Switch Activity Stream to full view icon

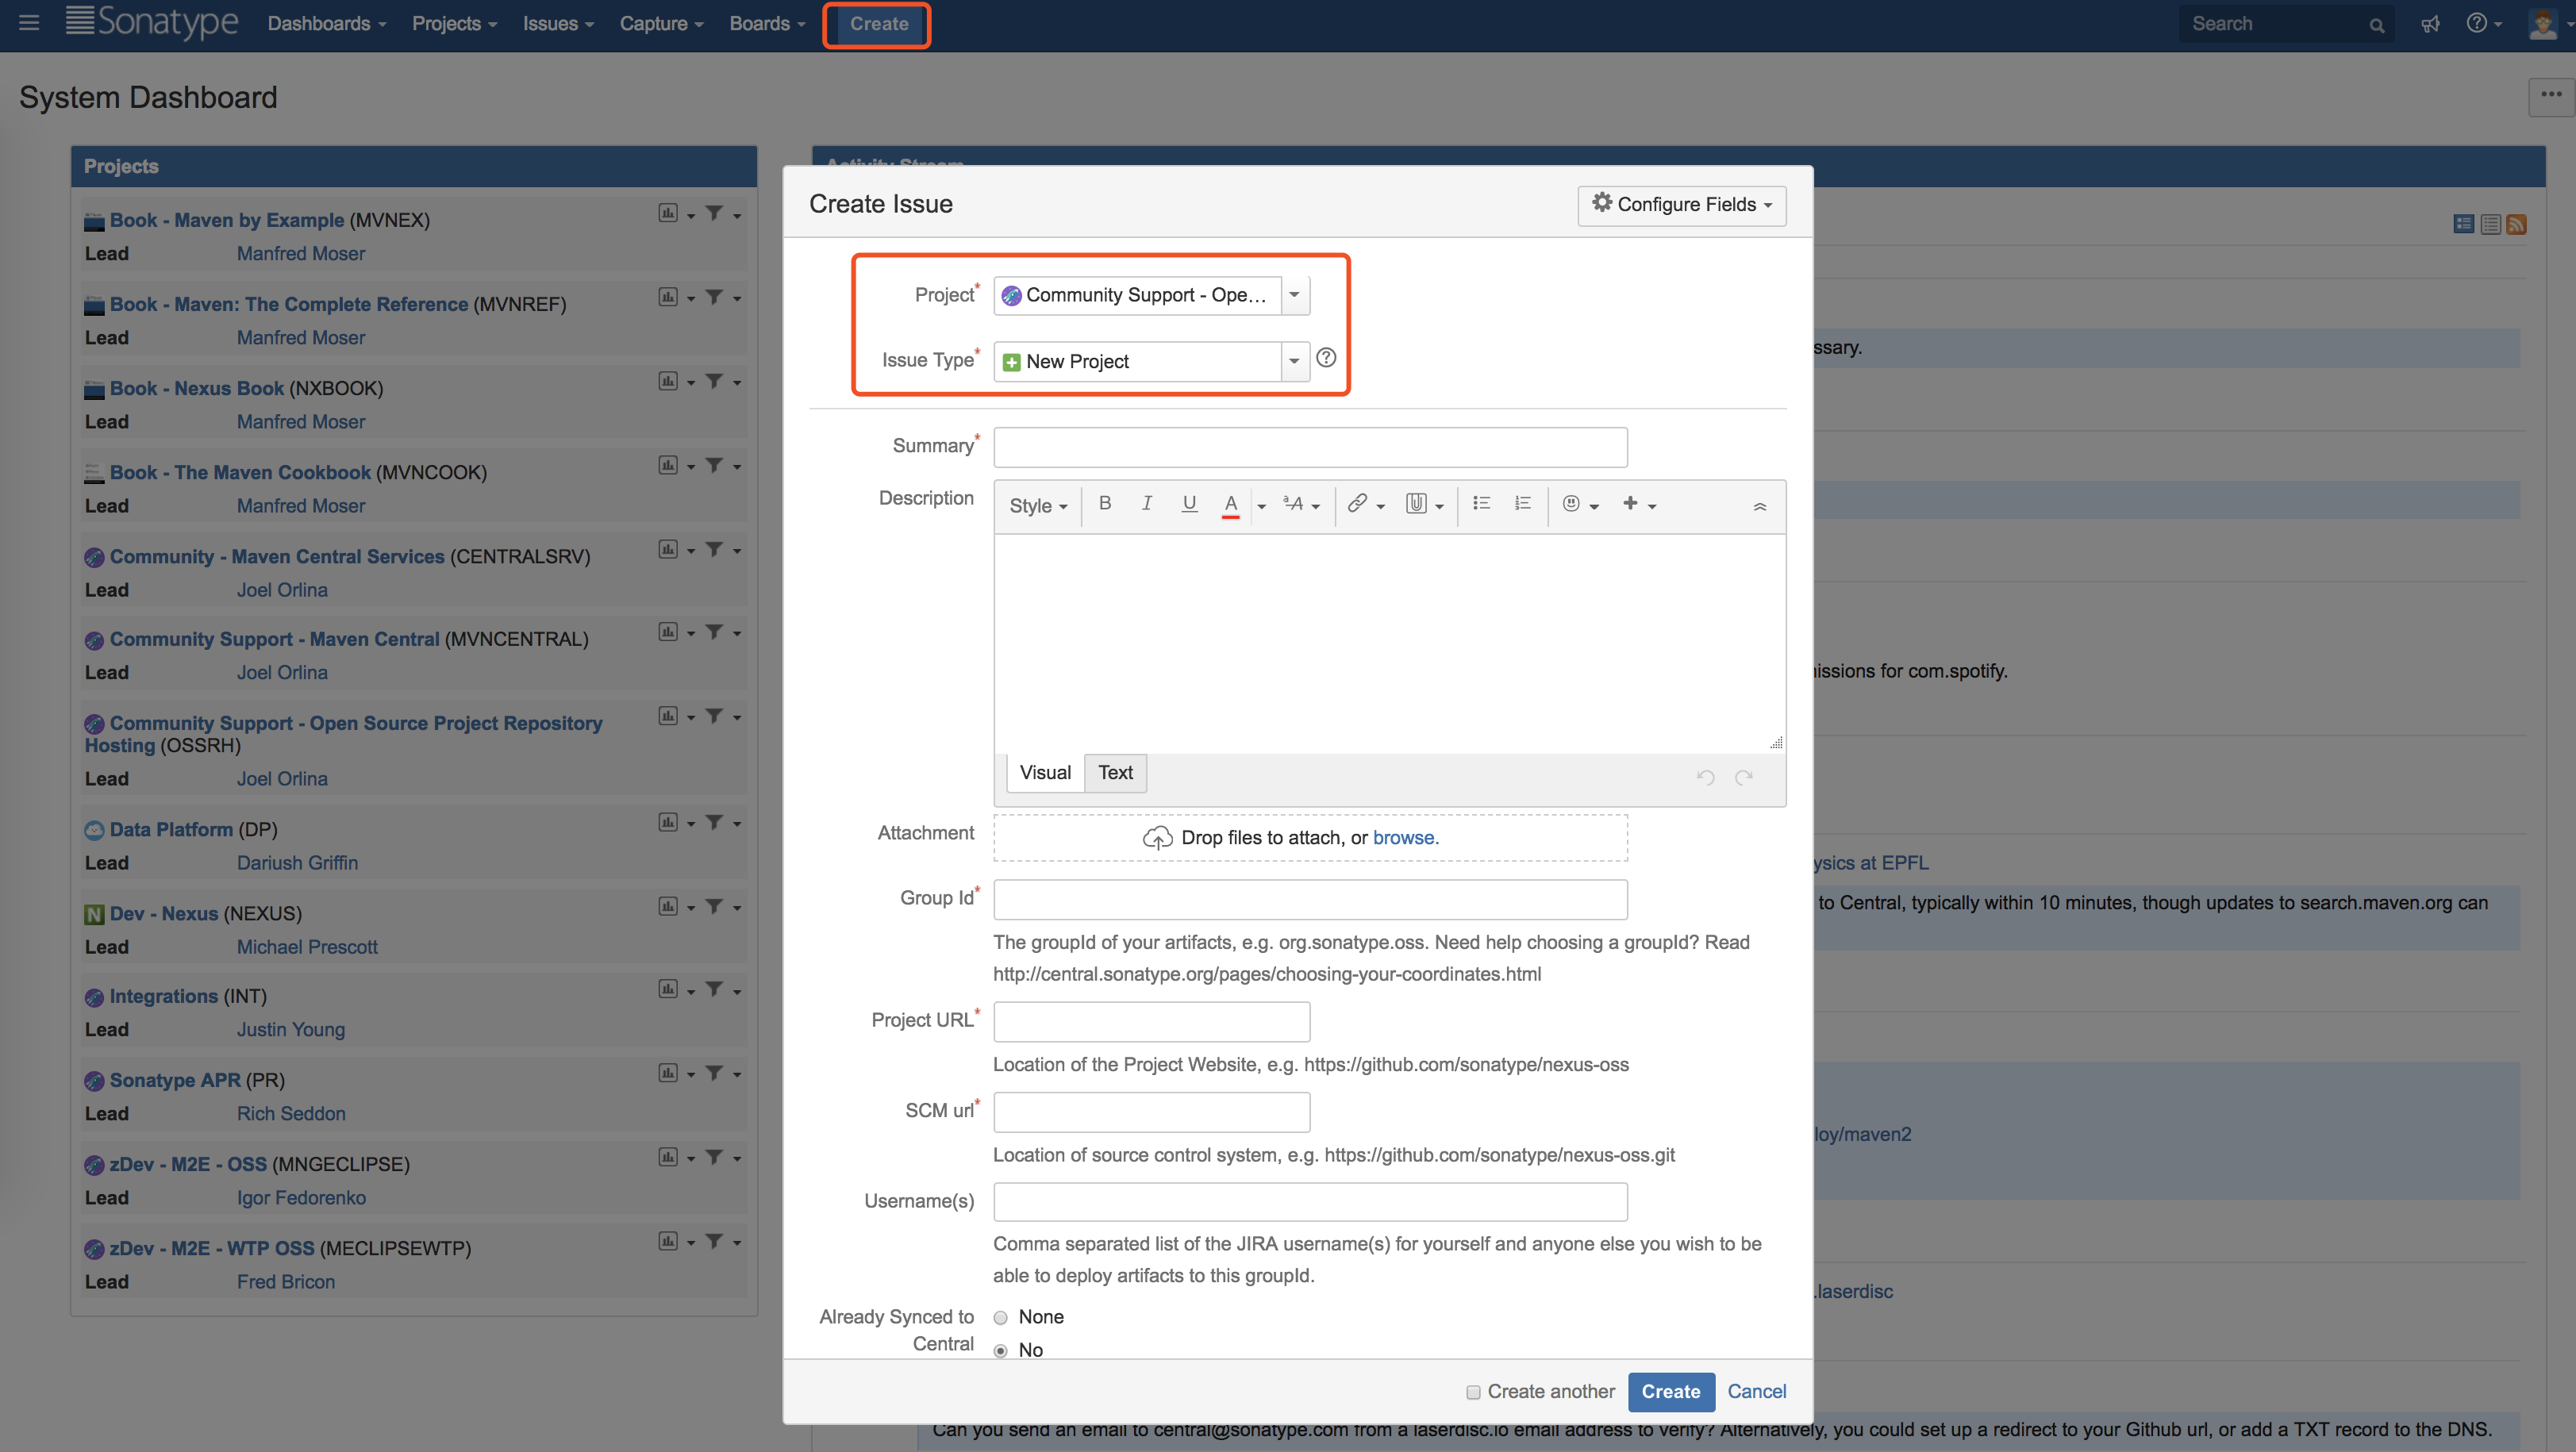[x=2464, y=224]
